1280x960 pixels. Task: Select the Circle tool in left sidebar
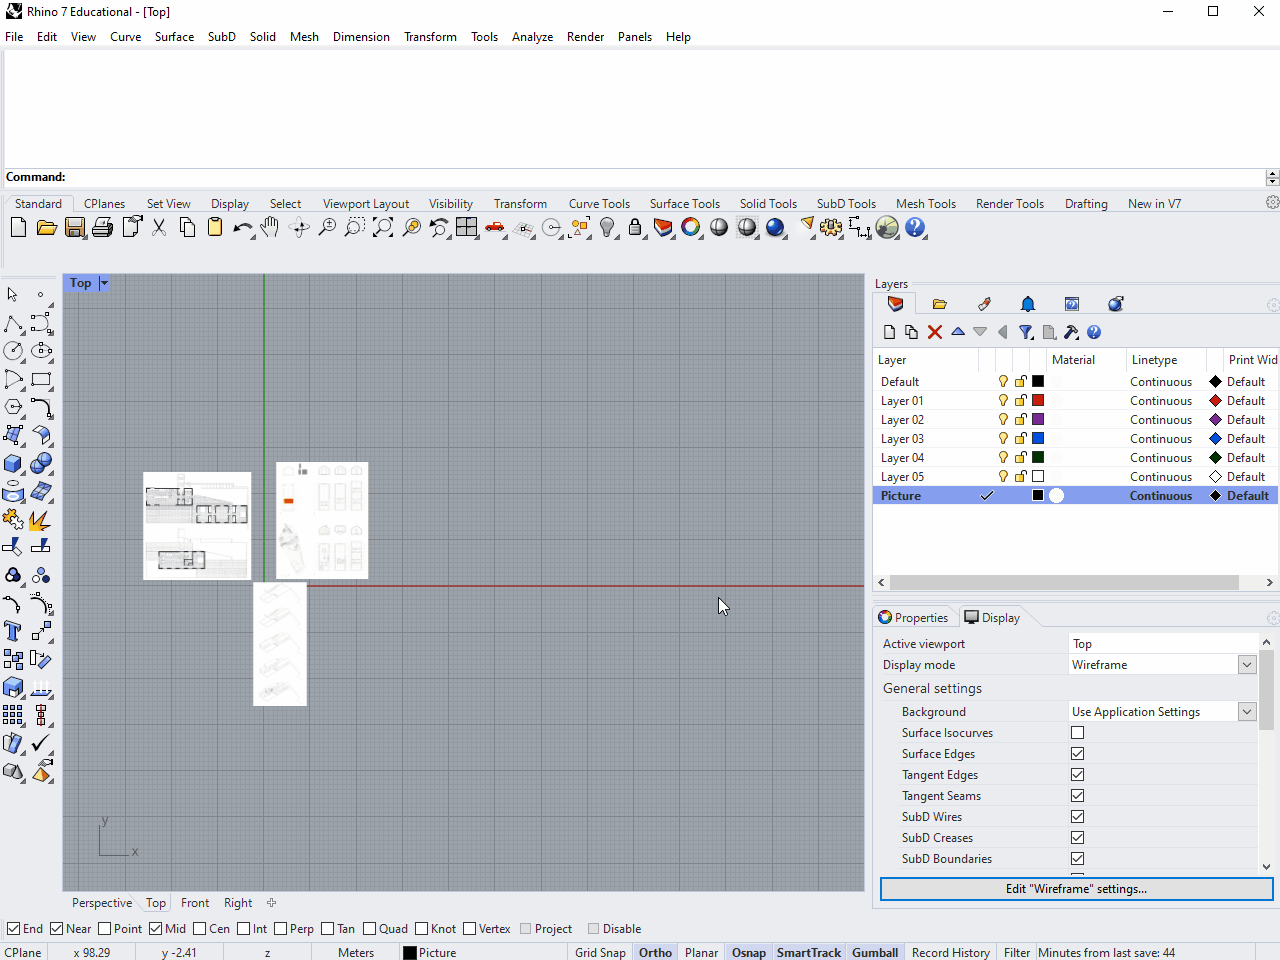(x=13, y=351)
